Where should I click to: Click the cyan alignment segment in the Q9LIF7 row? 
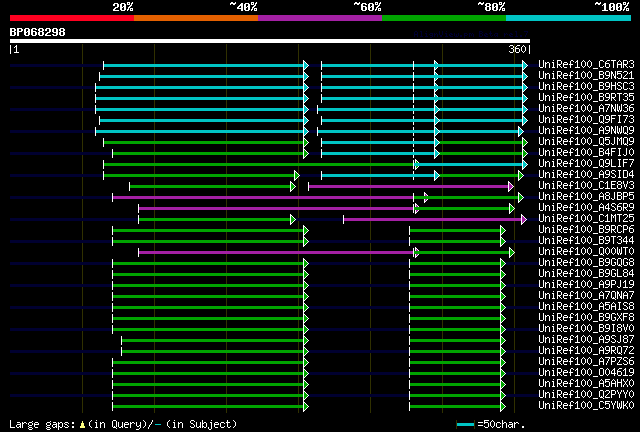(470, 165)
